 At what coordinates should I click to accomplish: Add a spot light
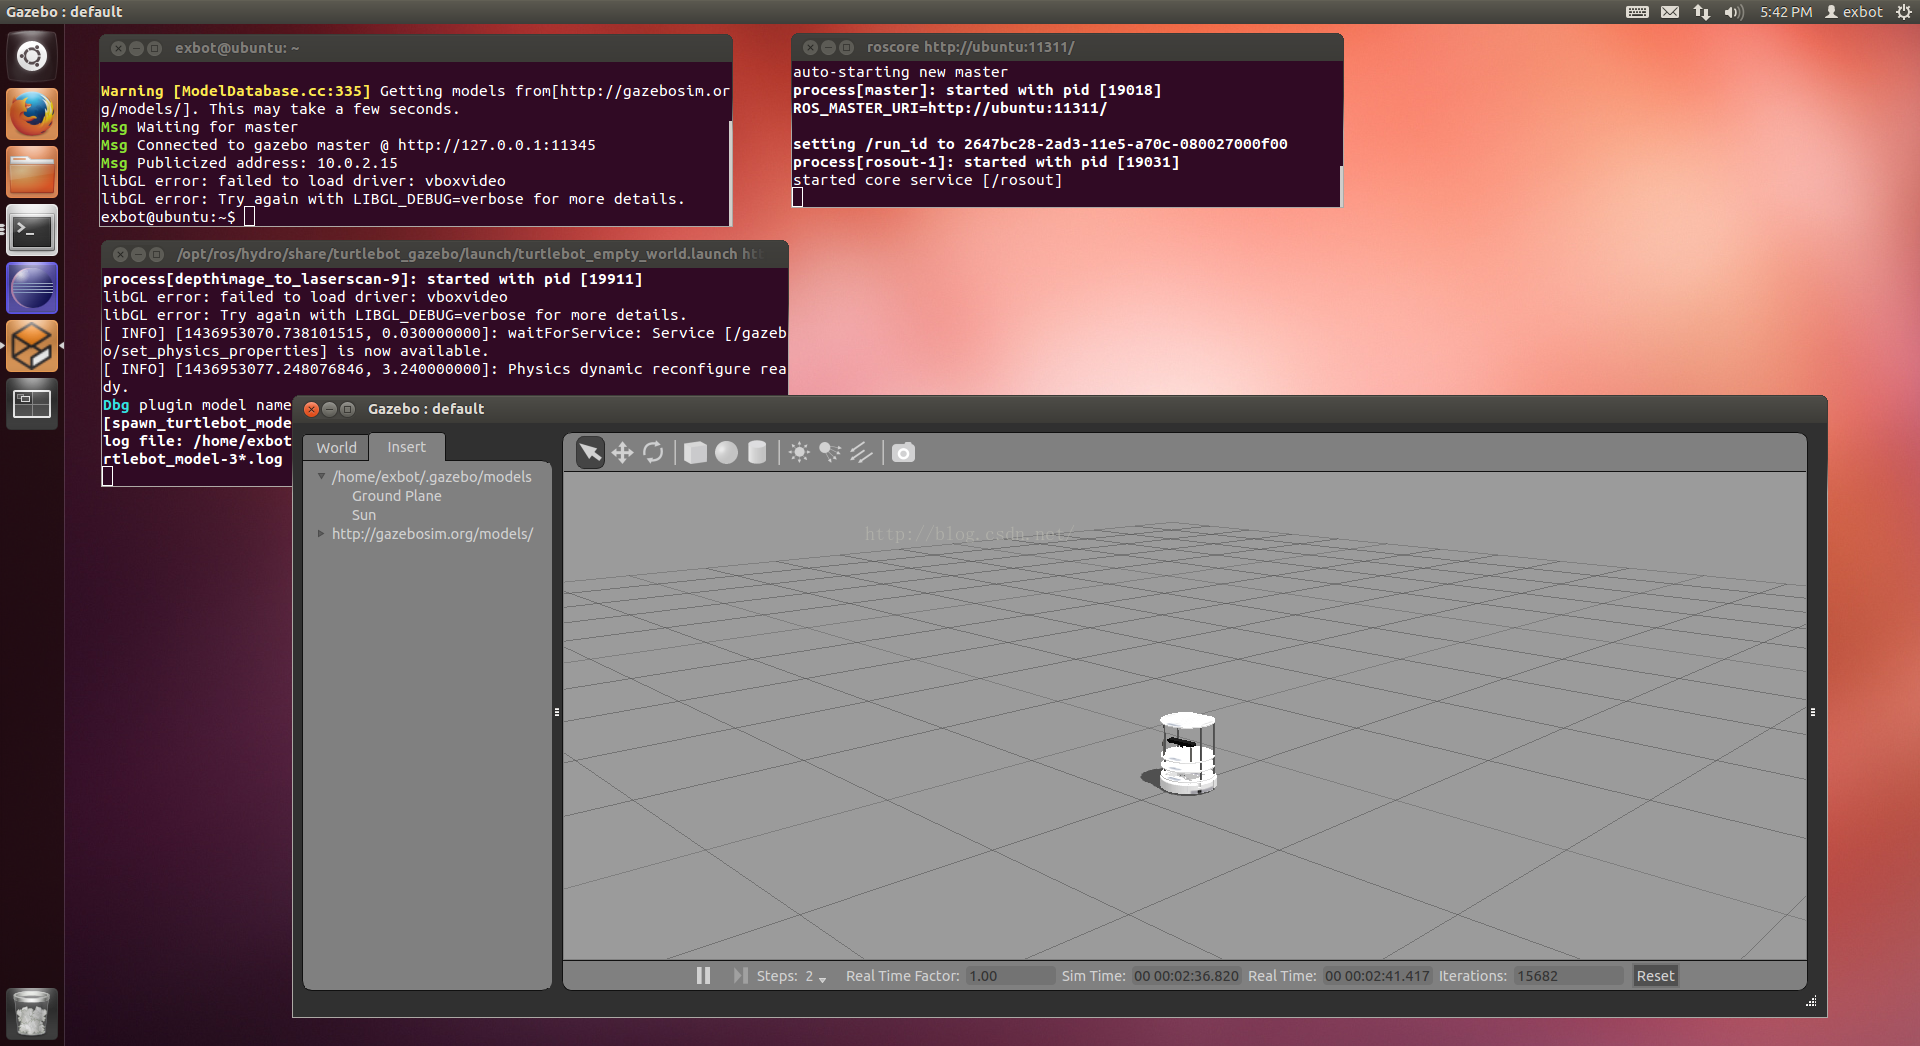coord(830,453)
